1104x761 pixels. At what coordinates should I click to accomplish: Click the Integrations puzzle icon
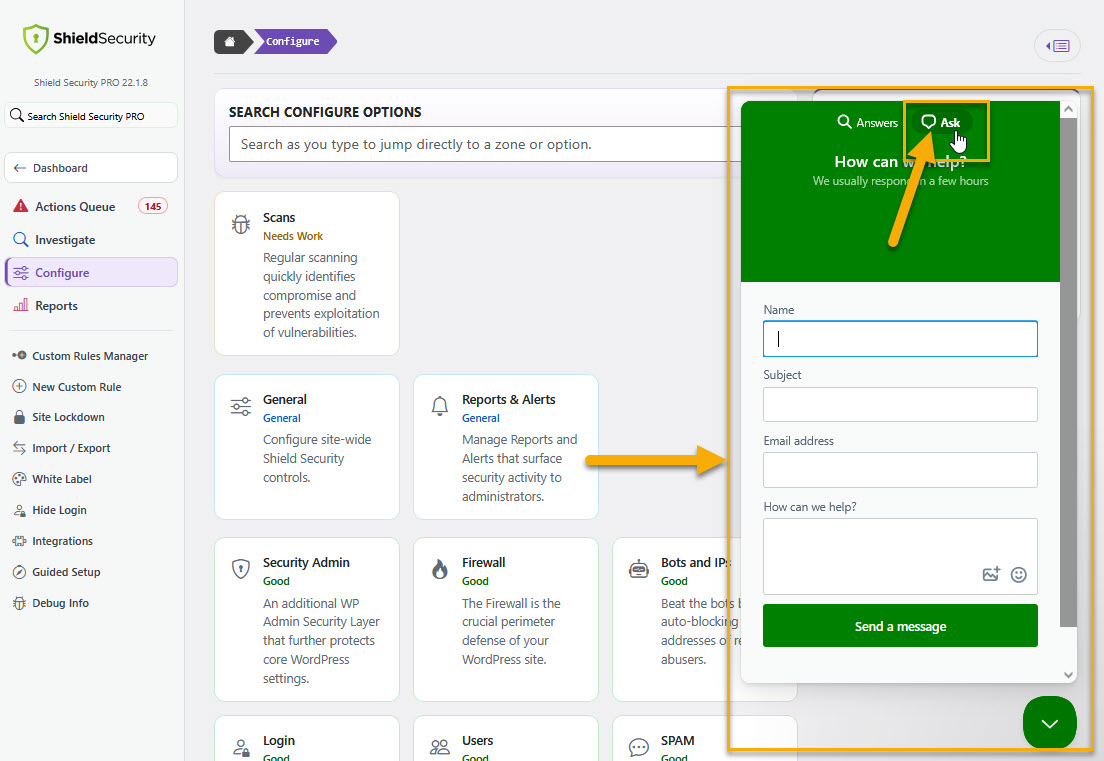pyautogui.click(x=19, y=541)
